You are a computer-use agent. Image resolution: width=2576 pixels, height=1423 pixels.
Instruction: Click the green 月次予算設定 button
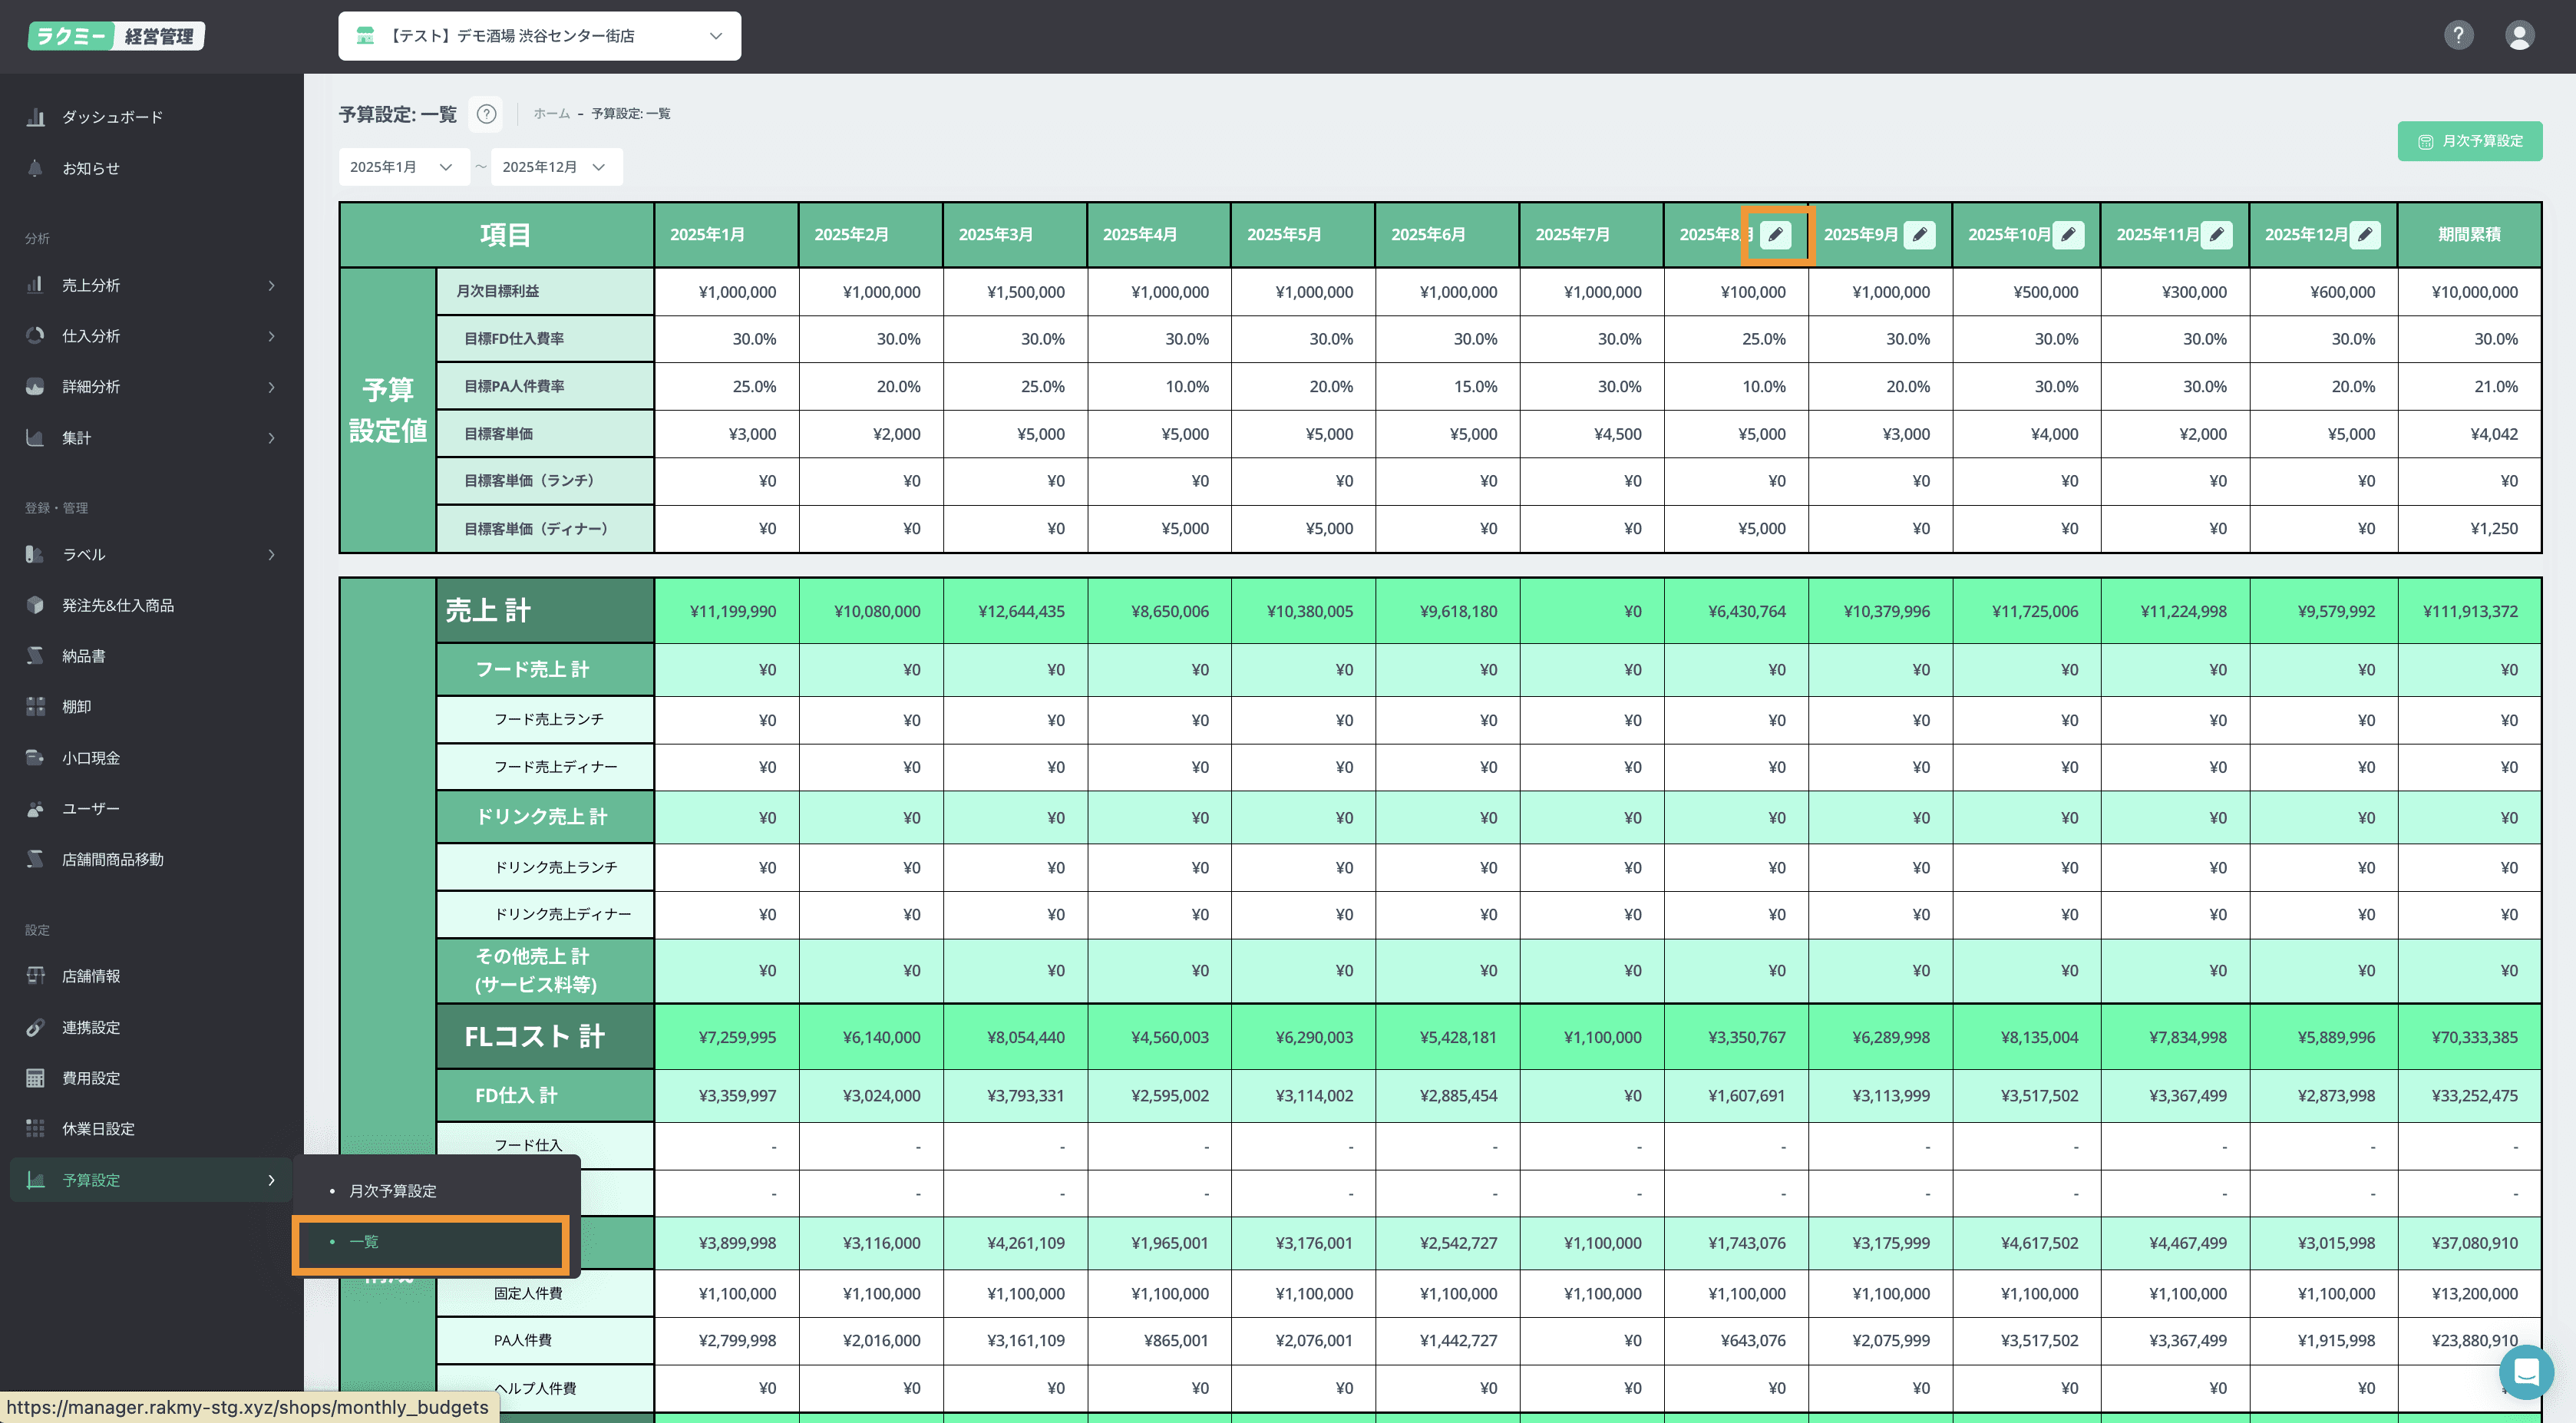click(x=2469, y=141)
